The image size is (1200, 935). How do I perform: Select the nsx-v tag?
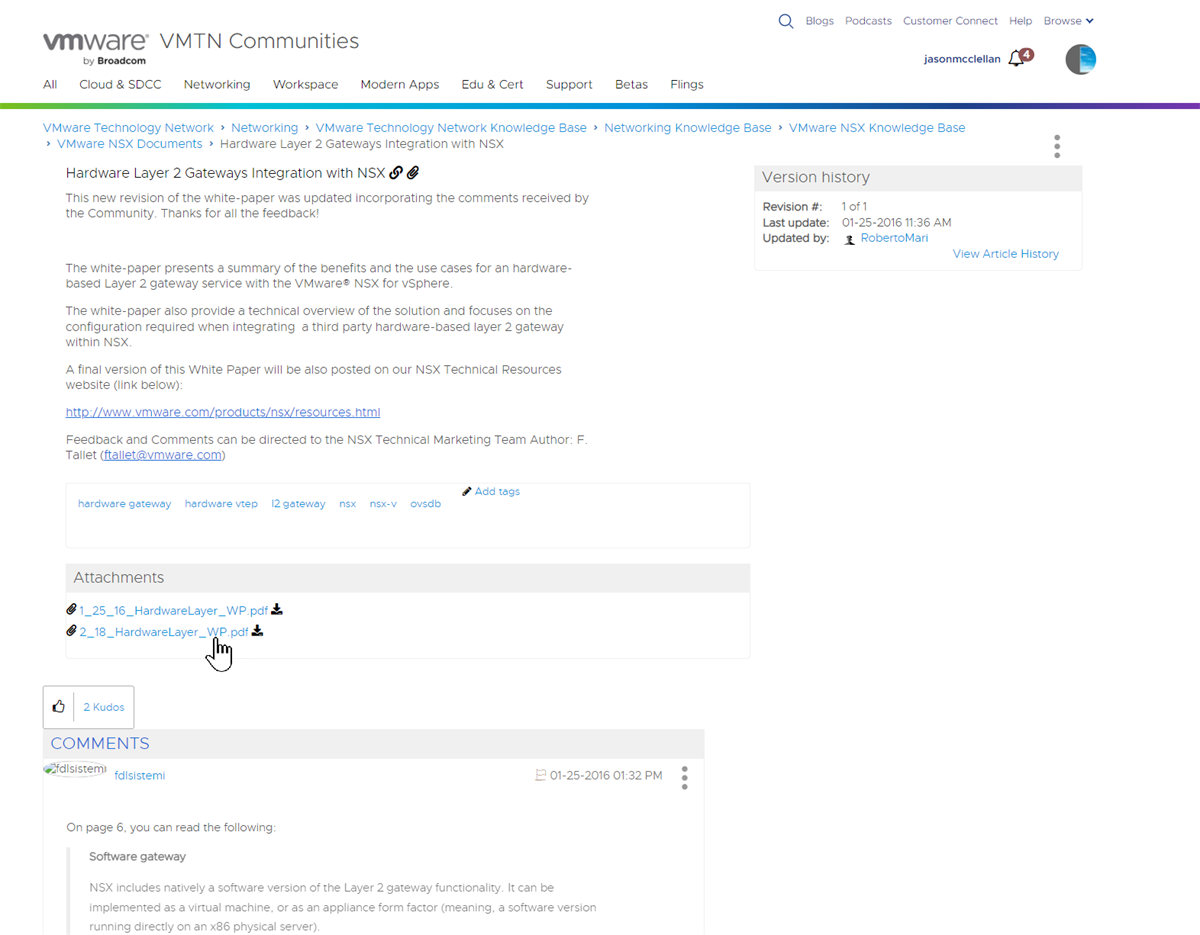coord(383,504)
